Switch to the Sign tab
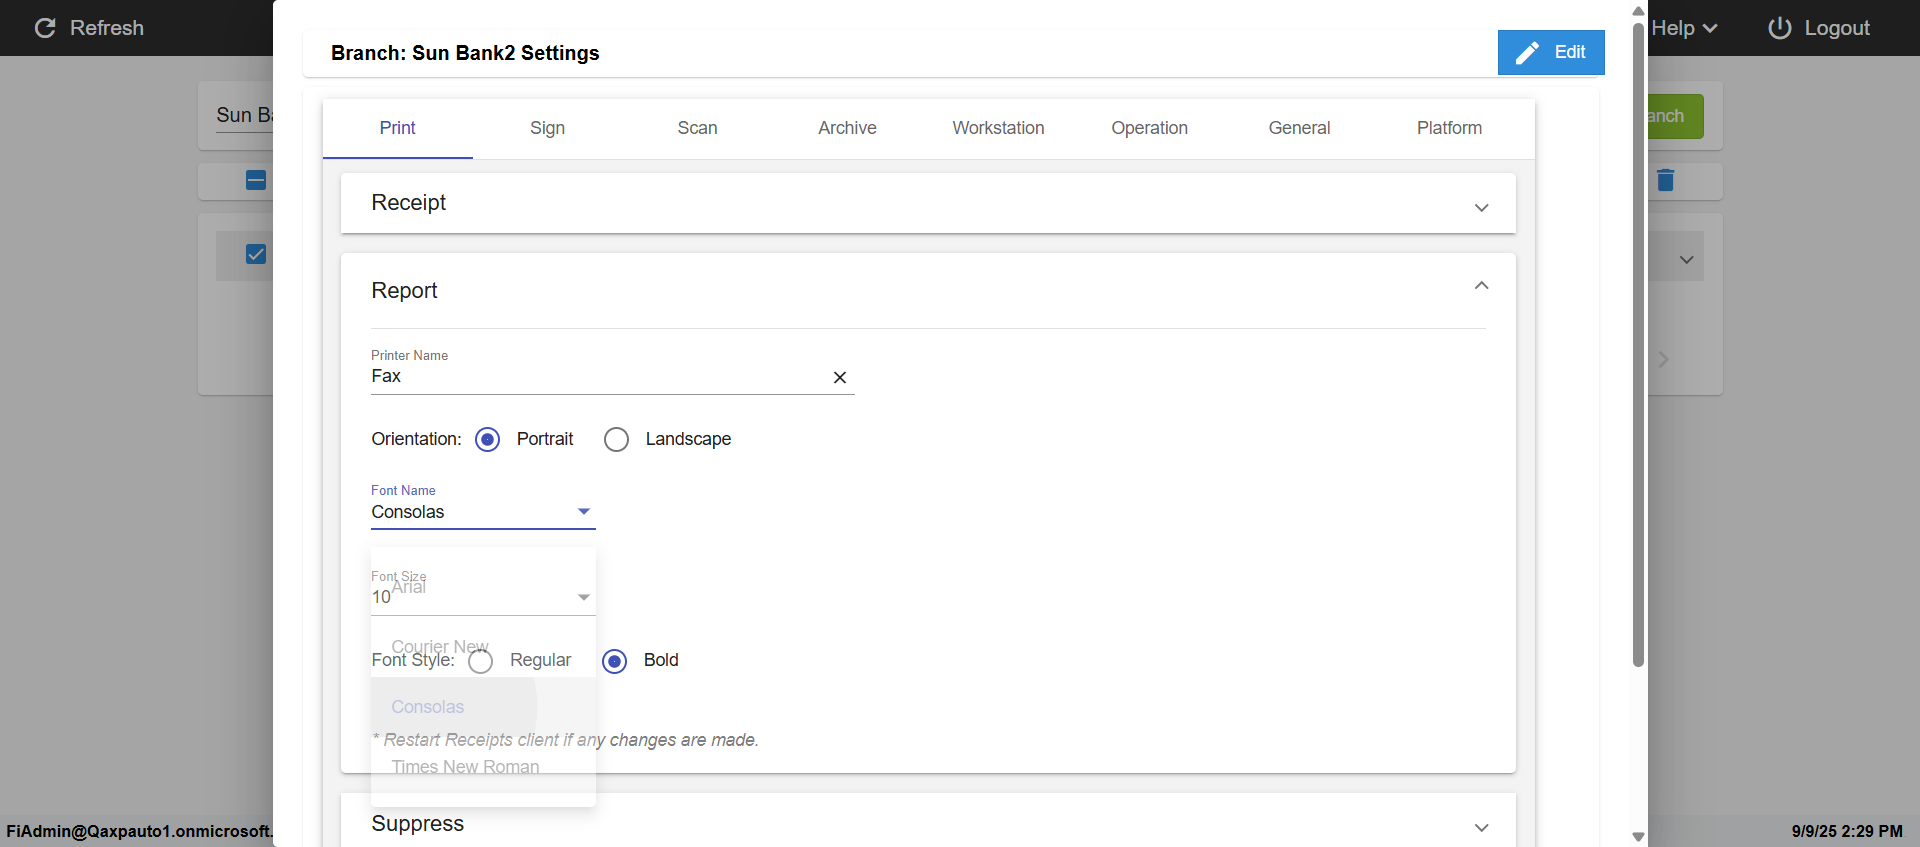 click(x=547, y=128)
